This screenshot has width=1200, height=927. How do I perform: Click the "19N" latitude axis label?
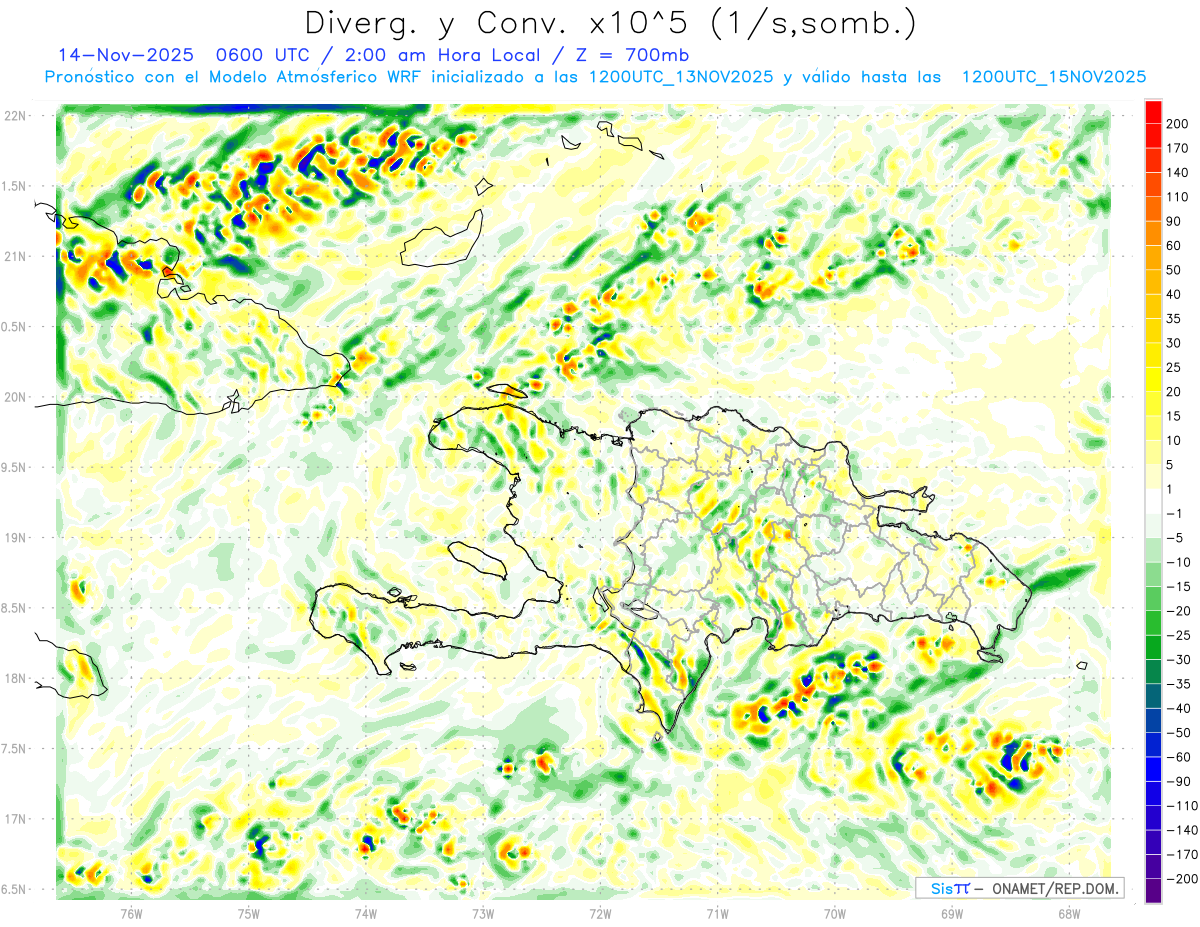[x=16, y=538]
